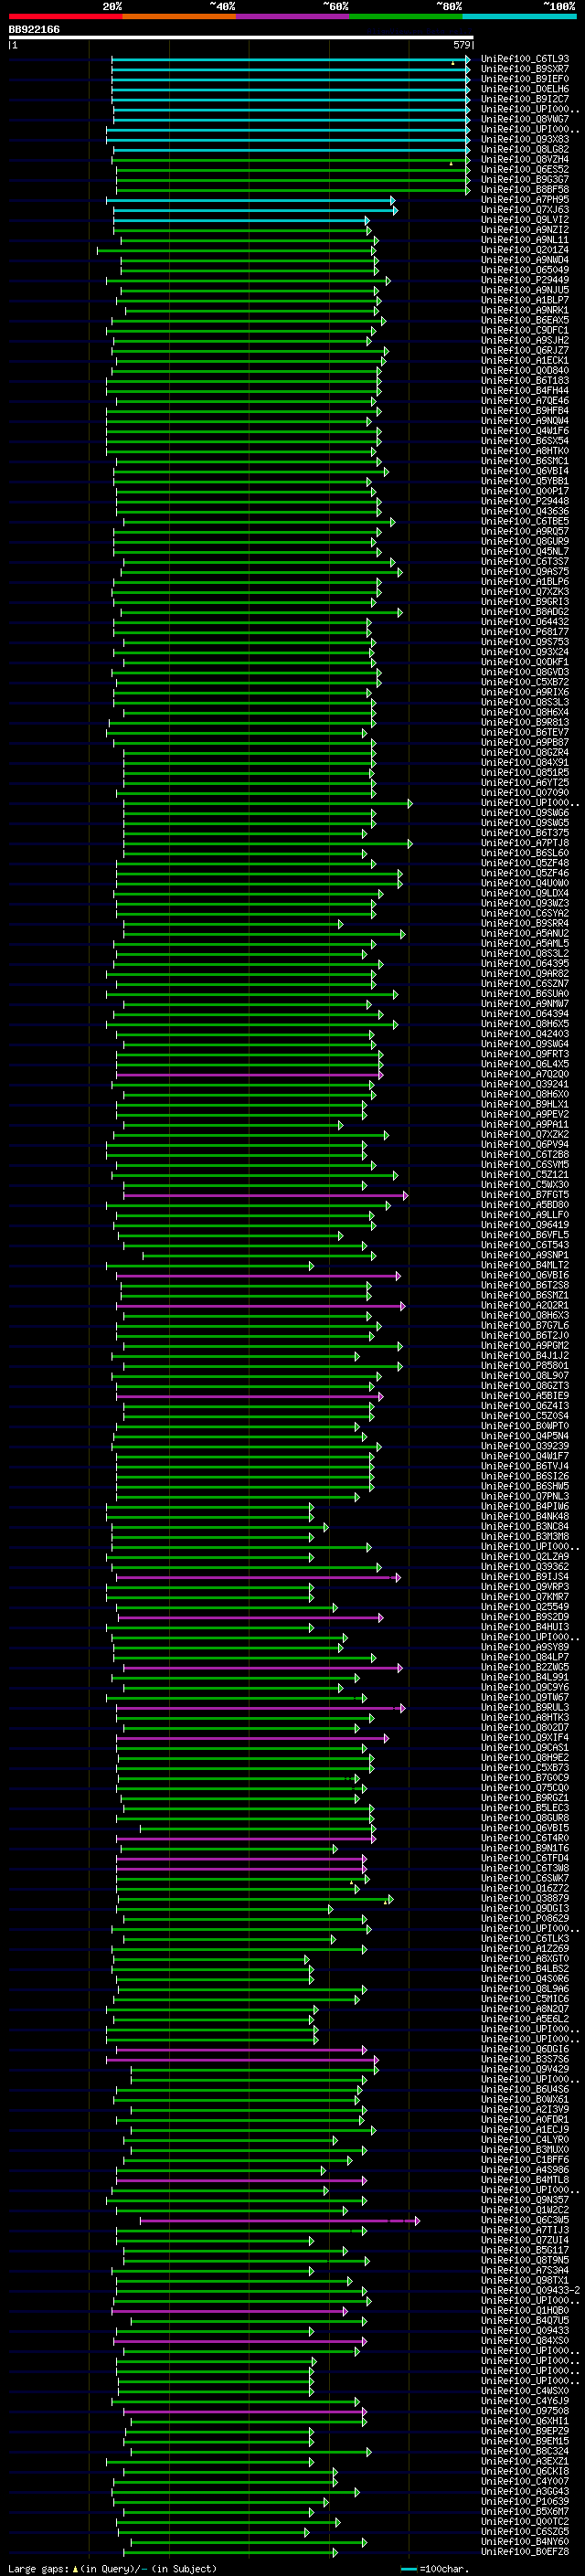The height and width of the screenshot is (2576, 585).
Task: Click the white query sequence bar
Action: point(241,38)
